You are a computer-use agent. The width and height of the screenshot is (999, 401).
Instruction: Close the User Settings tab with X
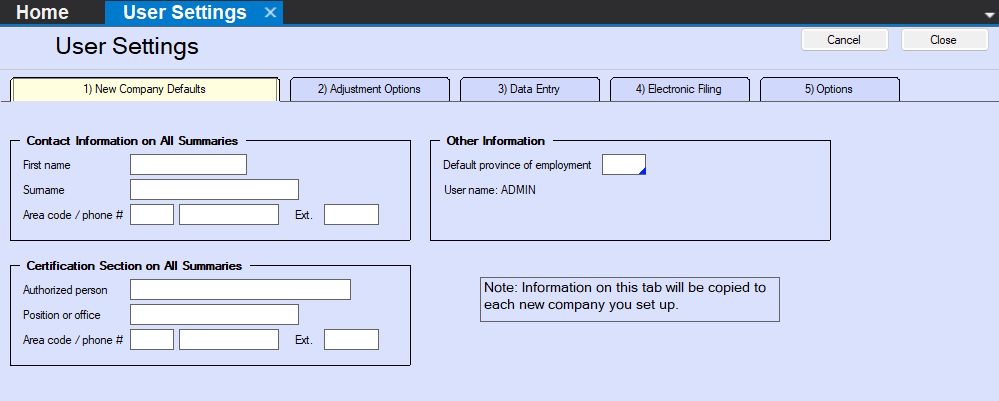(x=270, y=13)
